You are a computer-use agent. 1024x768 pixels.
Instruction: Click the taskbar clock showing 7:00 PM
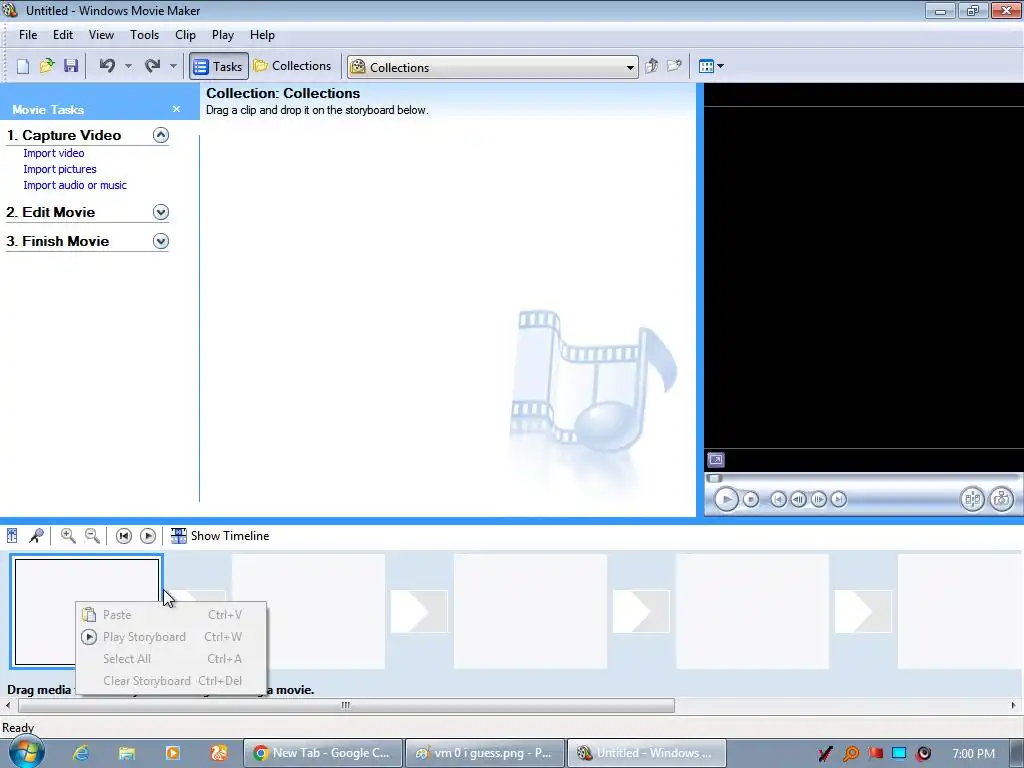tap(973, 754)
